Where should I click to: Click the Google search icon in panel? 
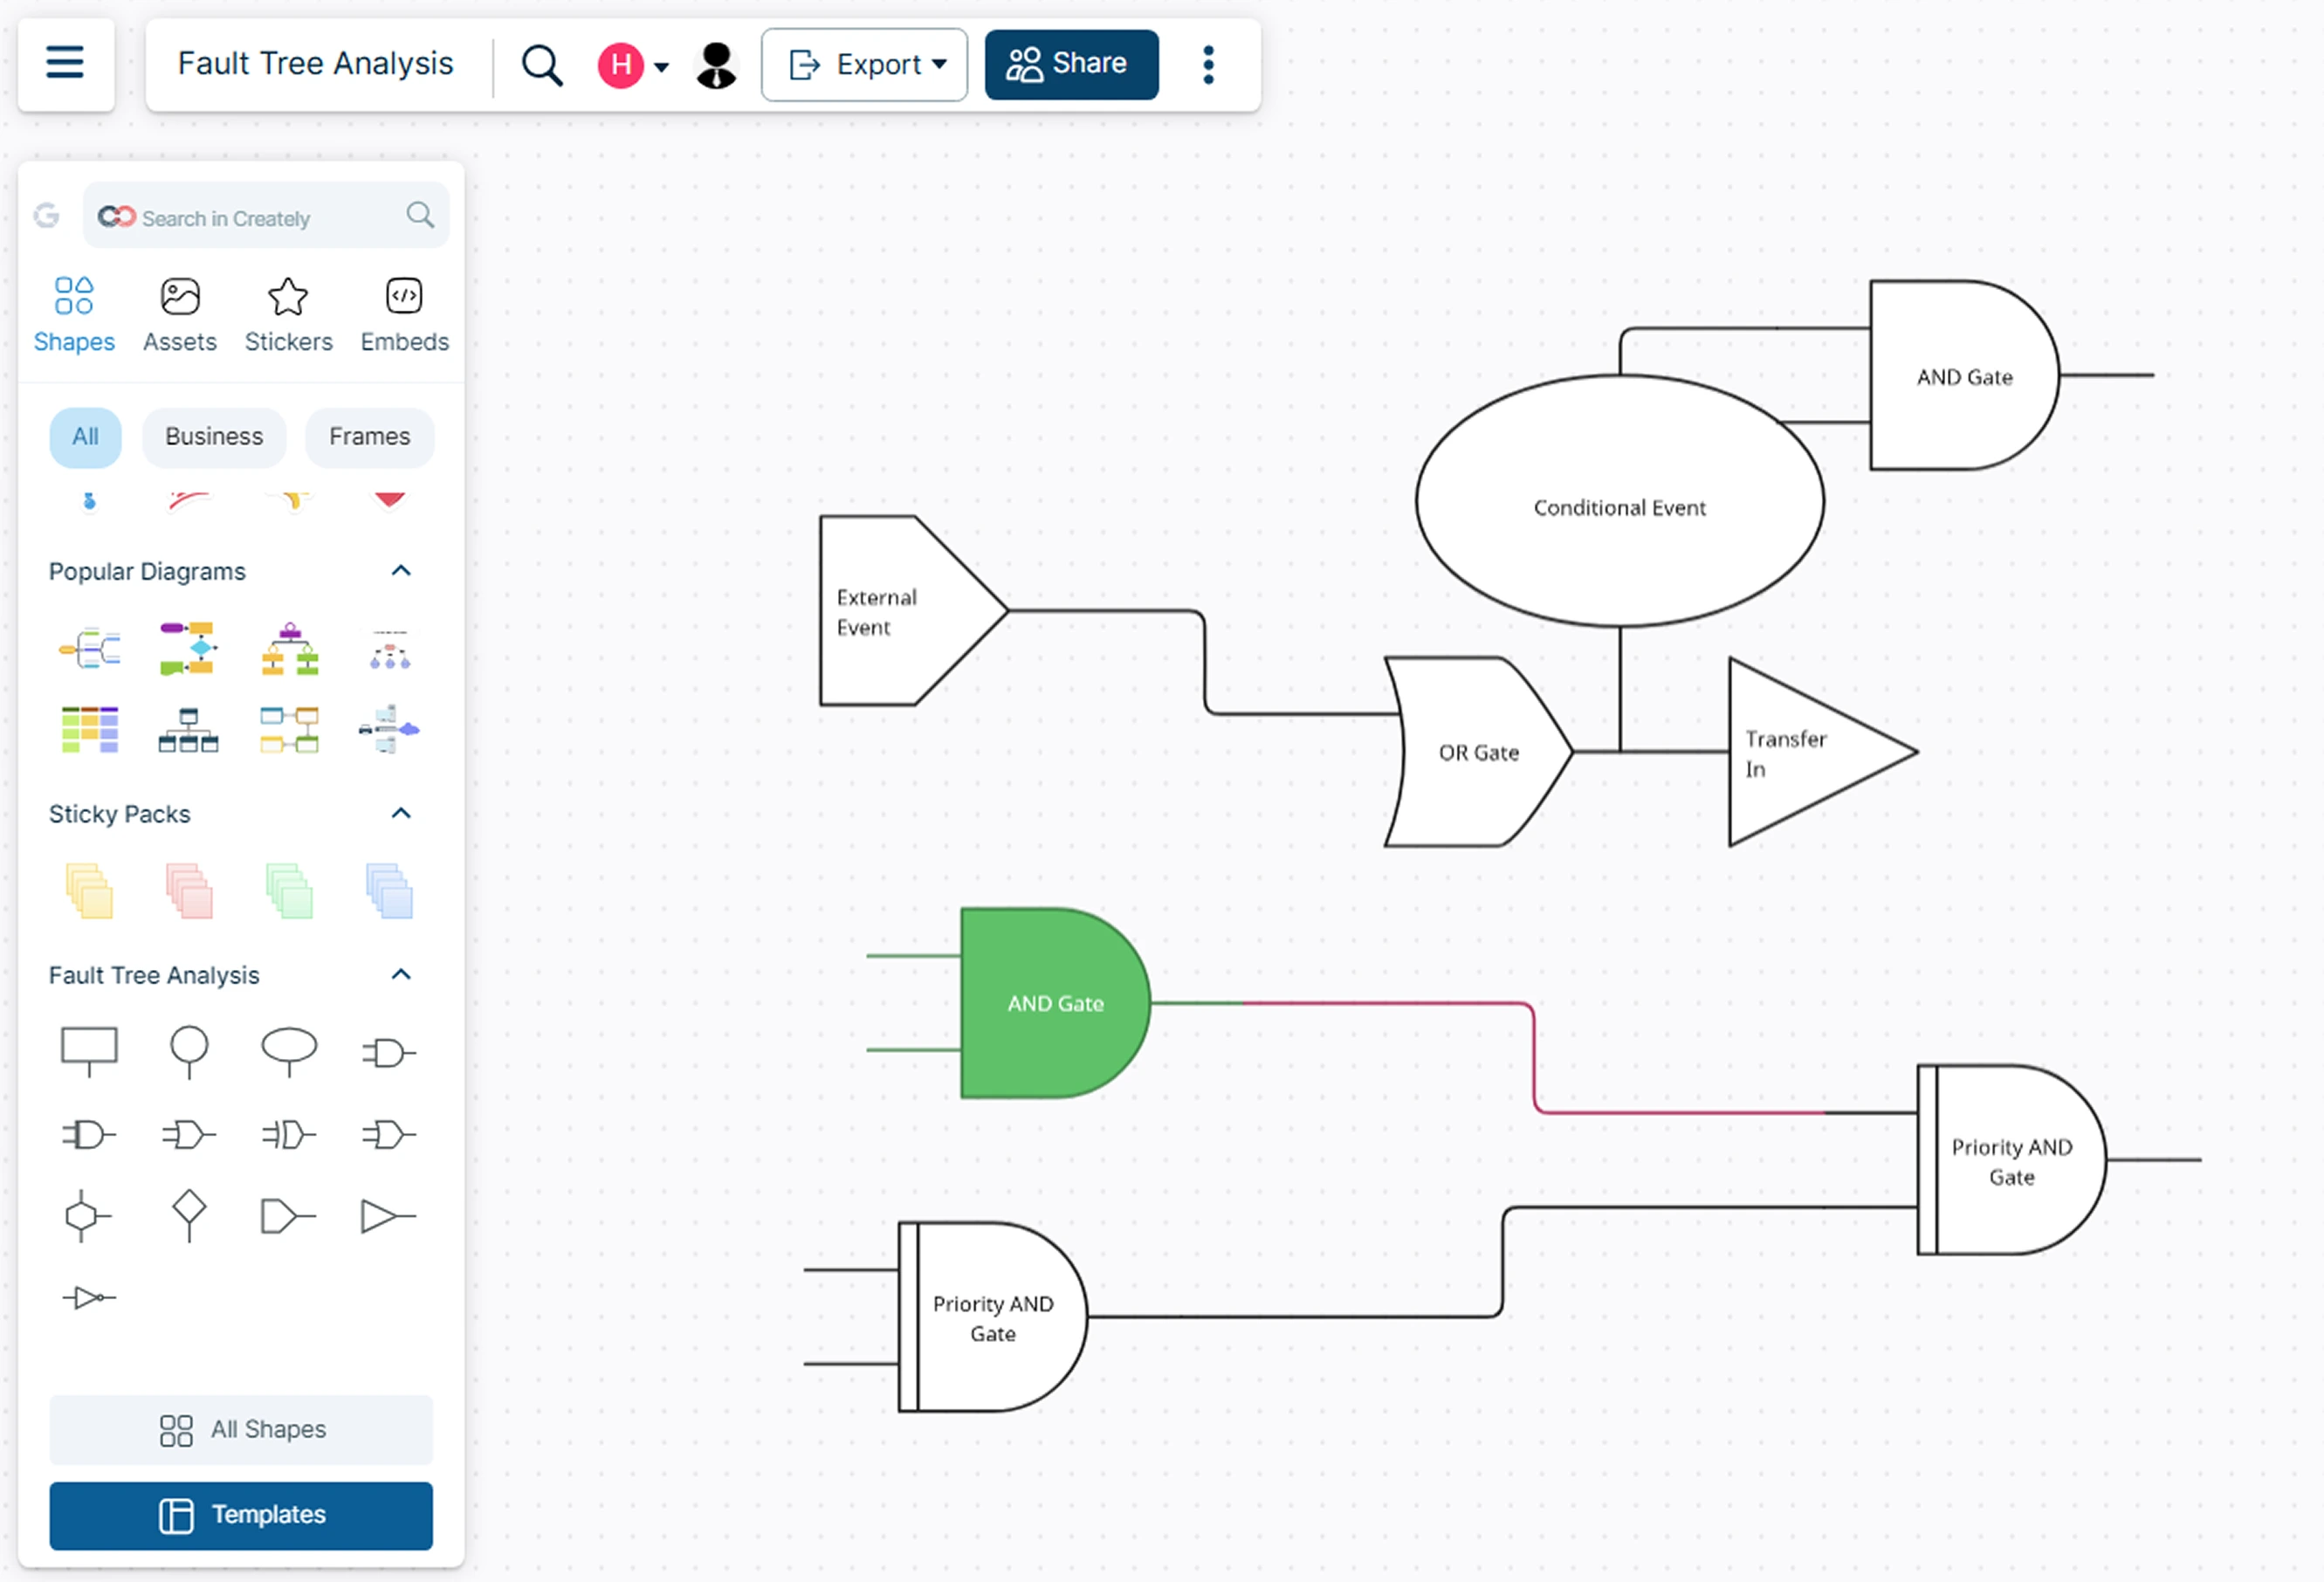point(47,215)
